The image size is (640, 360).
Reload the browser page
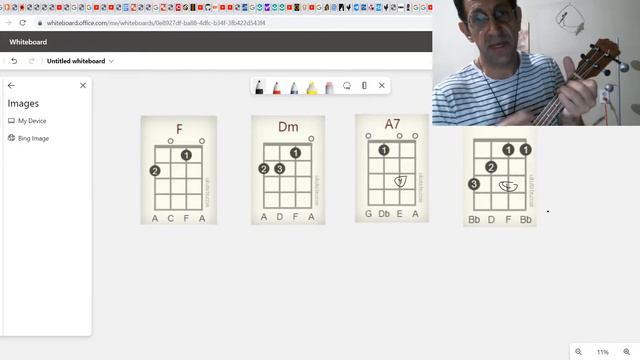click(x=22, y=23)
